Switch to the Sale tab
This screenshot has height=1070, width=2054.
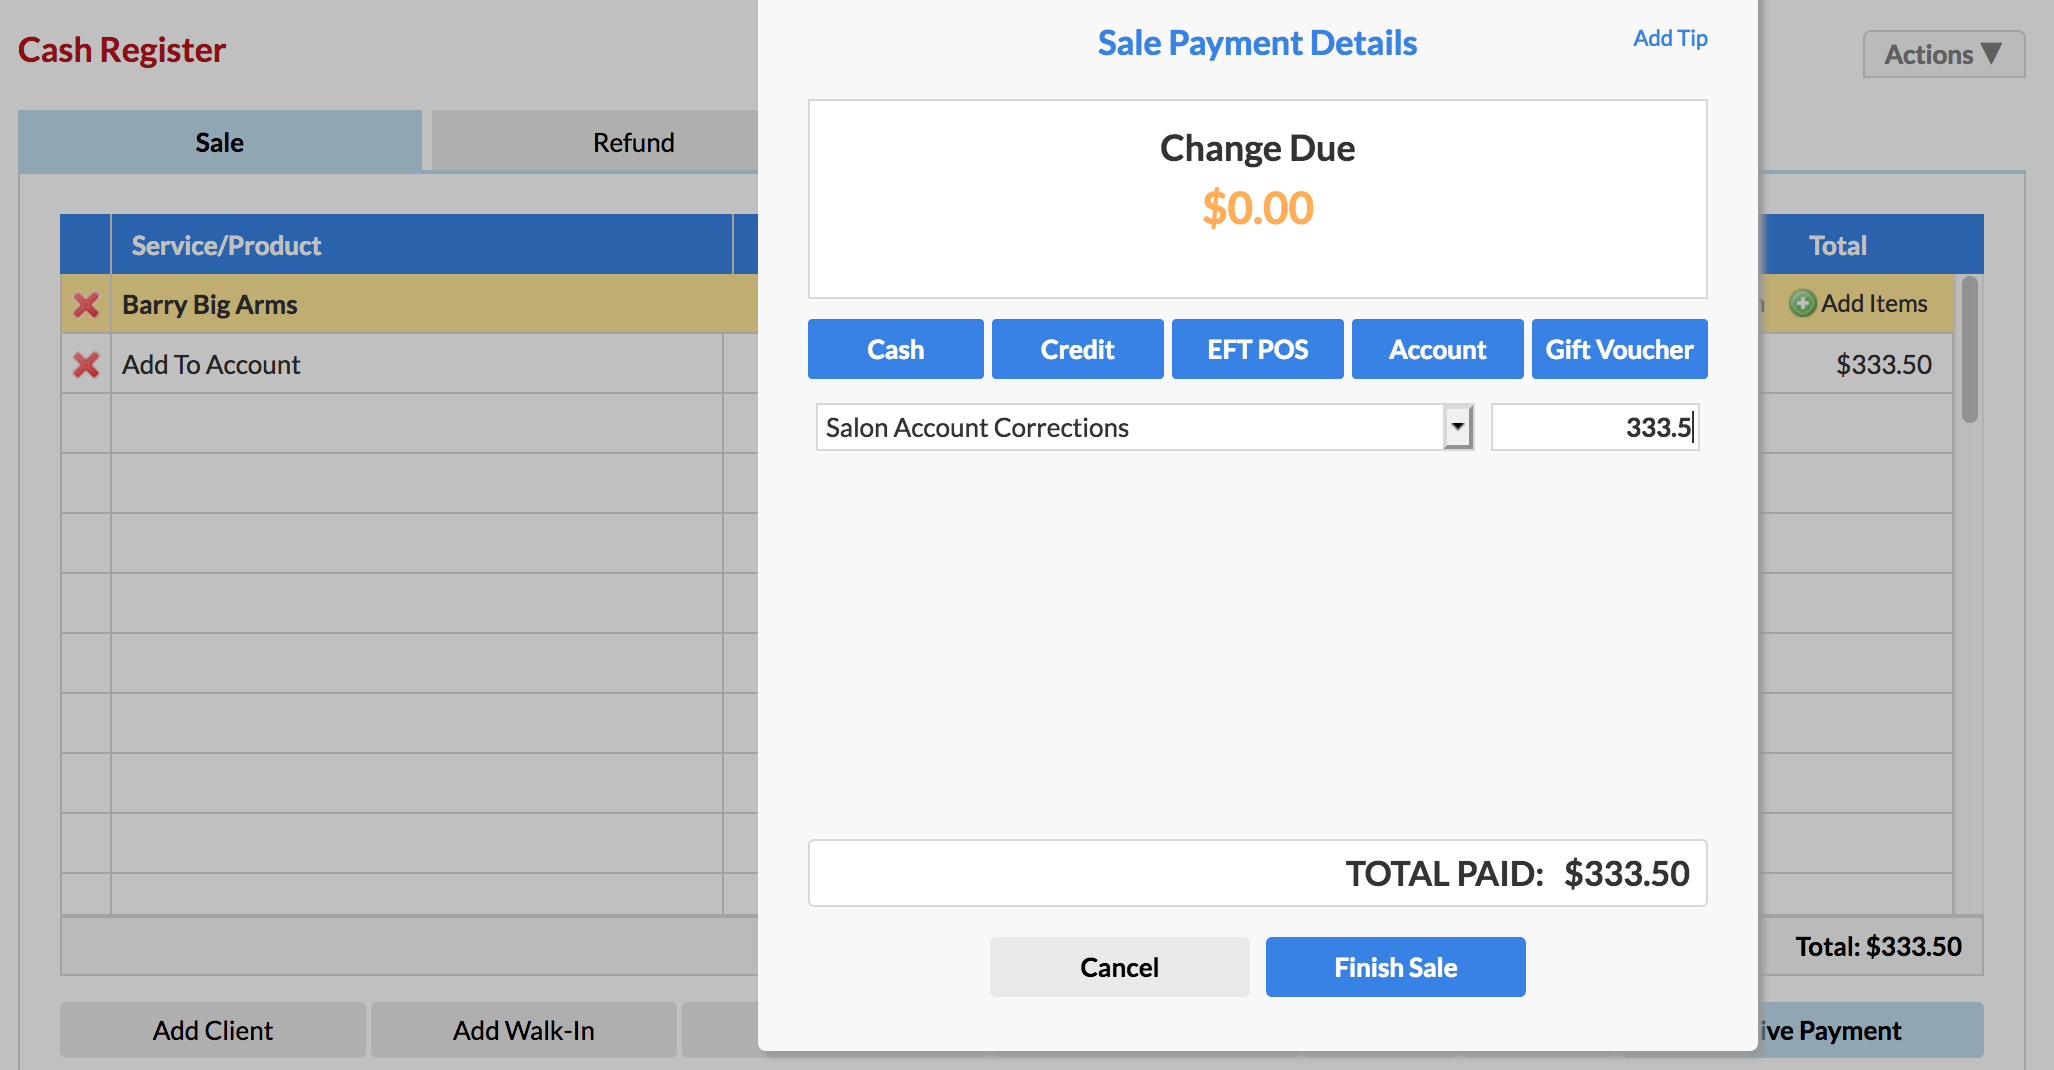point(220,142)
